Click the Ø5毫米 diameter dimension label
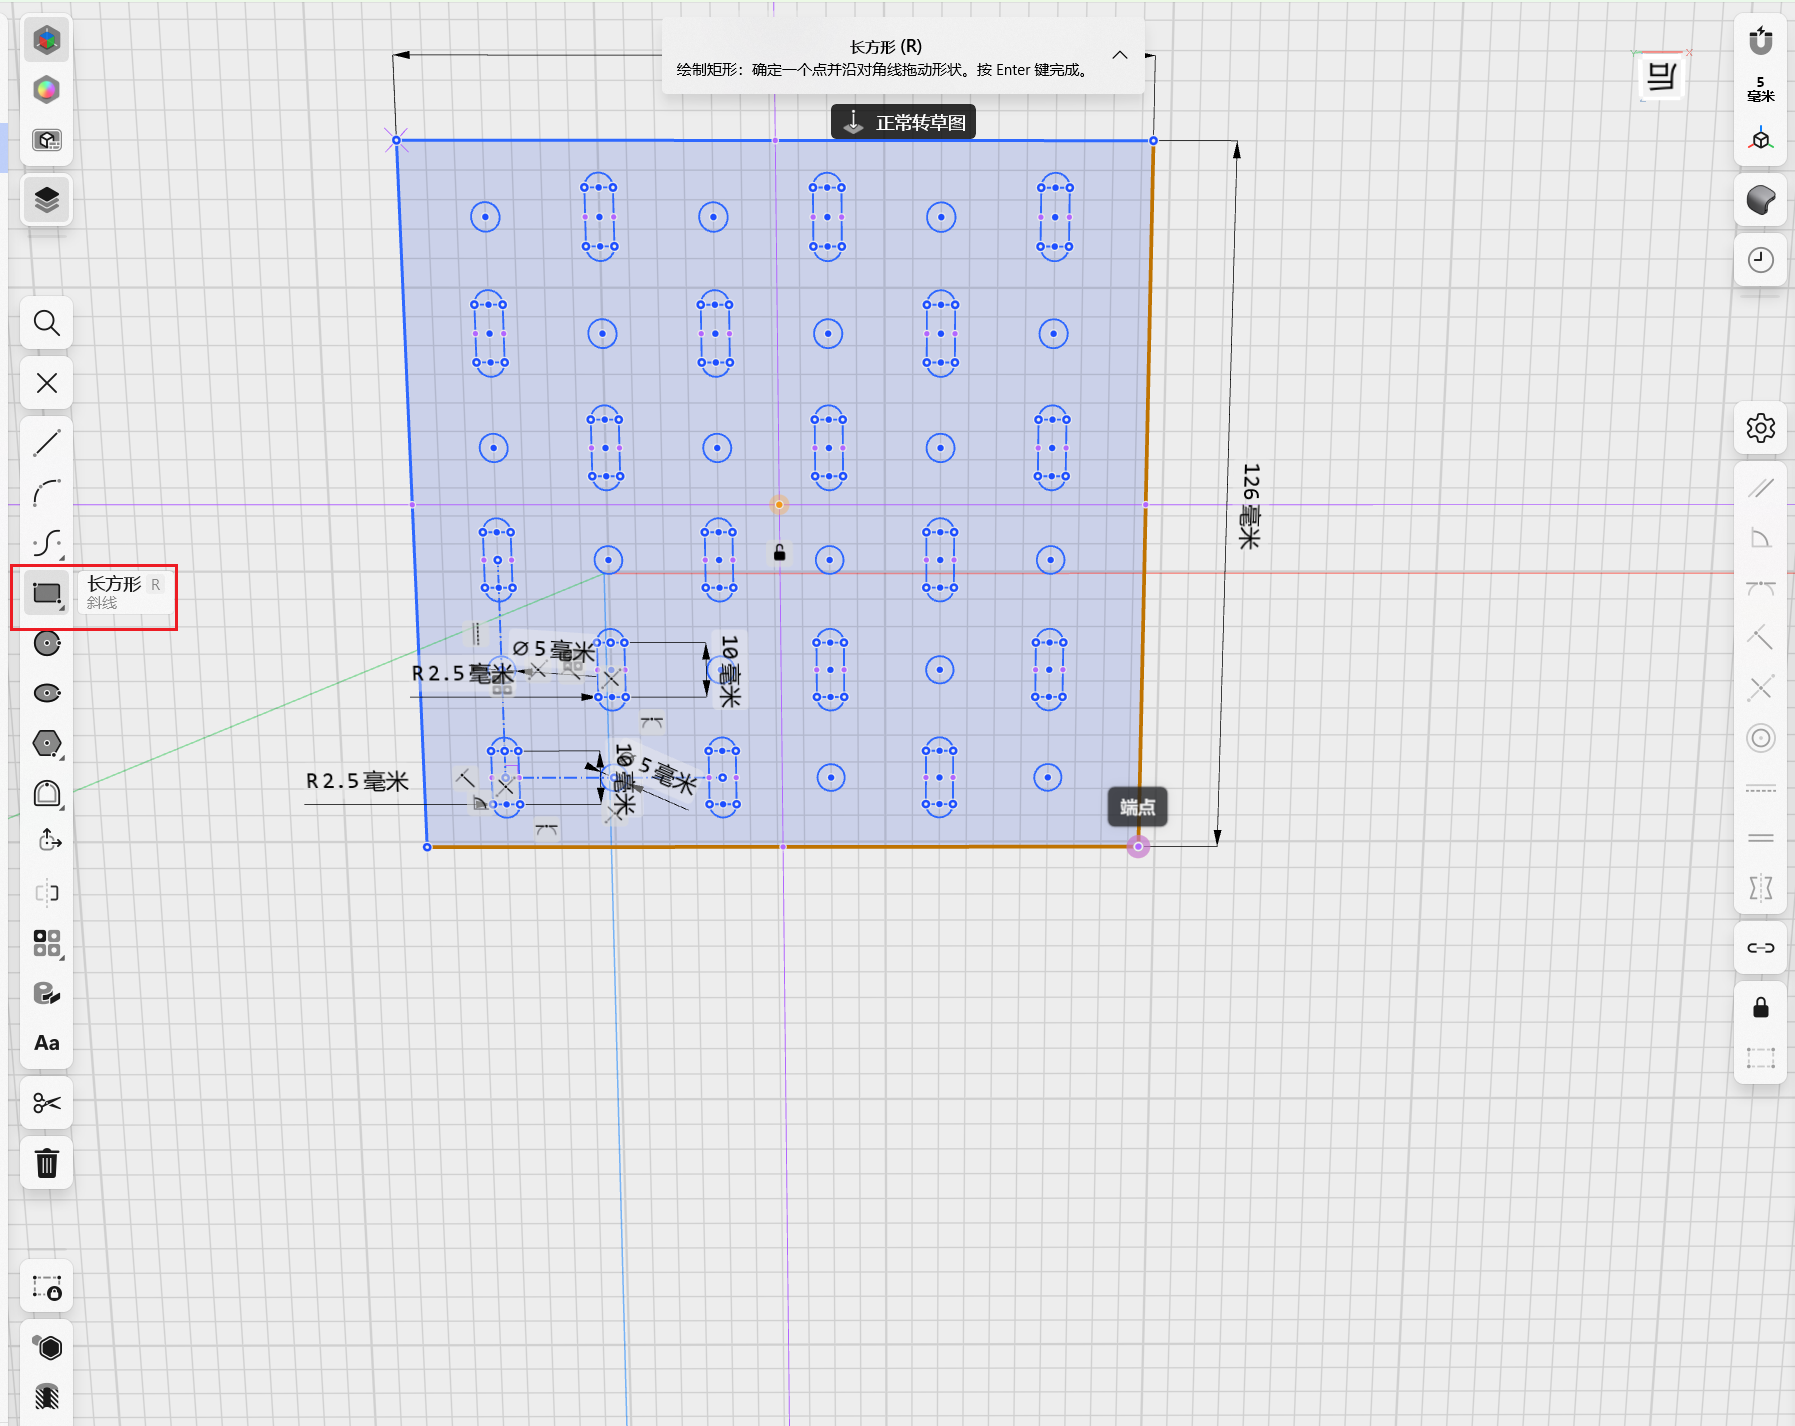 [553, 650]
